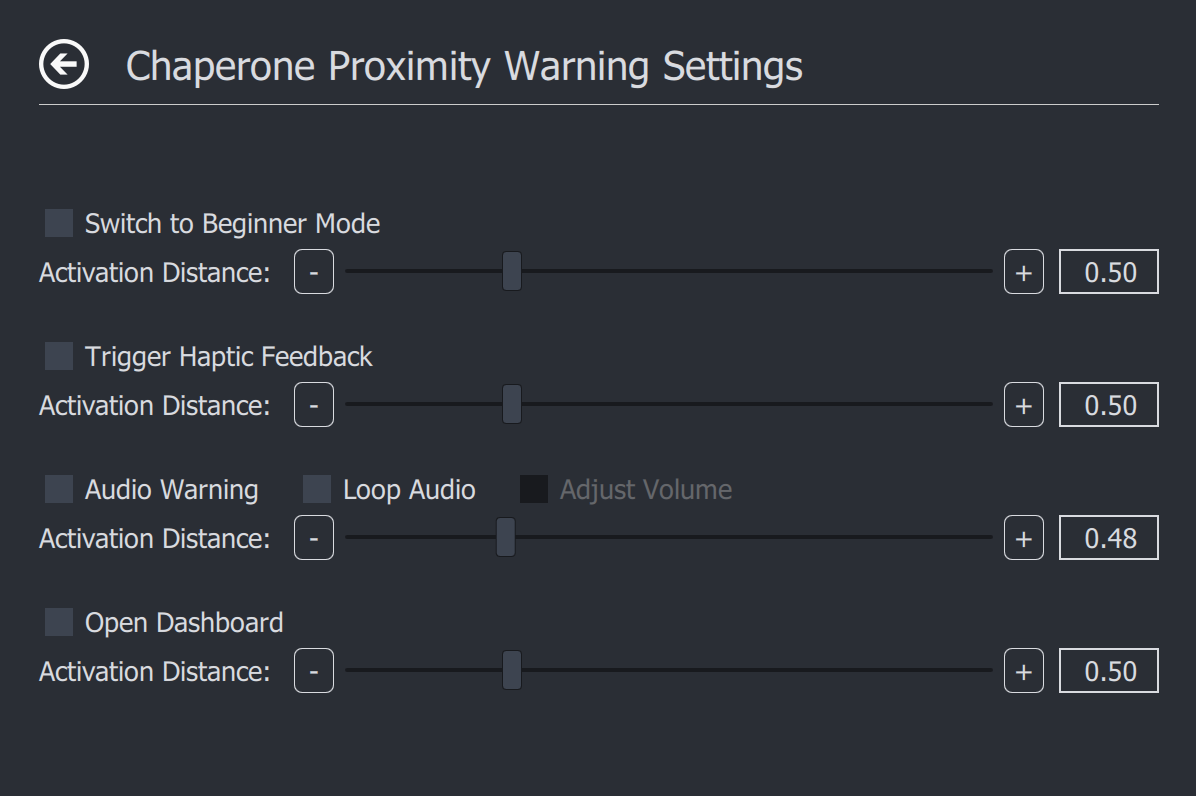Decrease Beginner Mode activation distance with minus

[314, 272]
